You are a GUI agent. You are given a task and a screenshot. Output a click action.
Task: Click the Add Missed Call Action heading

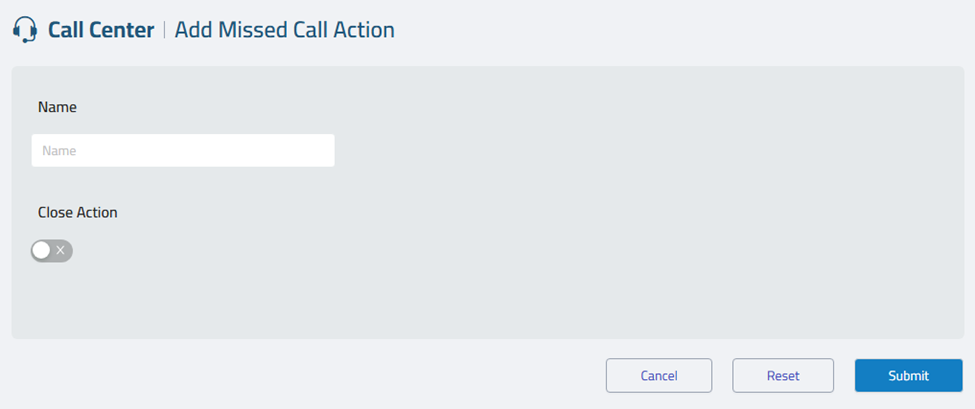coord(284,30)
